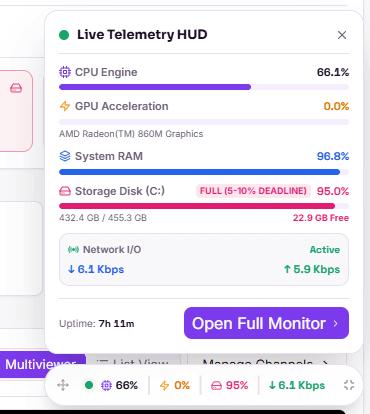This screenshot has height=414, width=370.
Task: Click the 432.4 GB / 455.3 GB text
Action: tap(103, 218)
